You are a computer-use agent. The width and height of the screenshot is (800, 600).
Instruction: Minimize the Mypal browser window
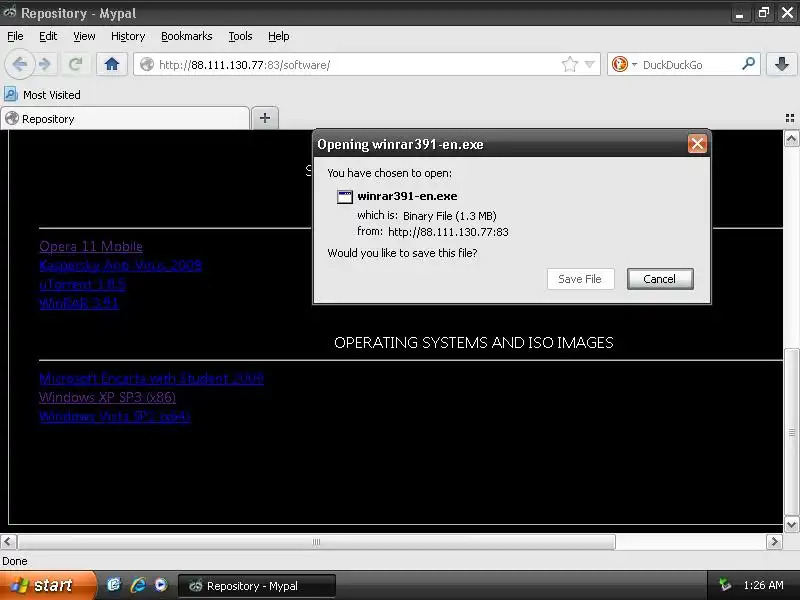[739, 13]
